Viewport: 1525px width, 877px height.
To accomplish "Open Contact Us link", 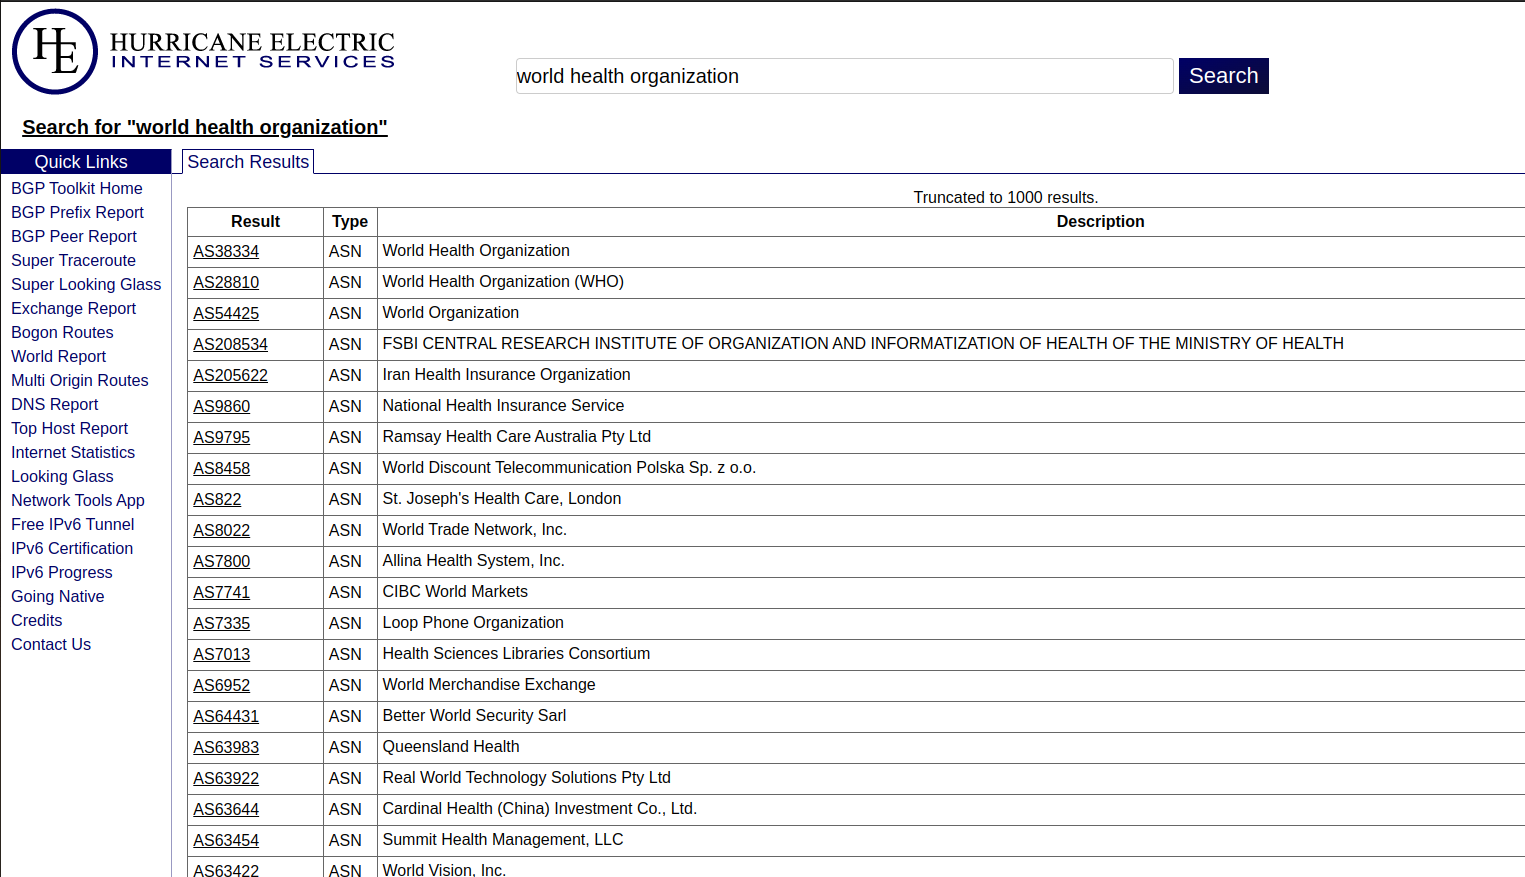I will pos(51,644).
